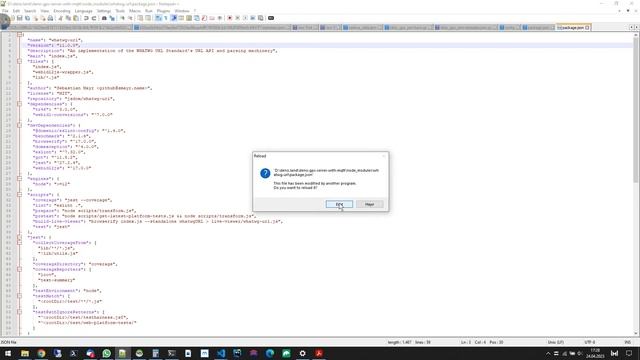This screenshot has height=360, width=640.
Task: Open the User Defined Language toolbar icon
Action: [181, 18]
